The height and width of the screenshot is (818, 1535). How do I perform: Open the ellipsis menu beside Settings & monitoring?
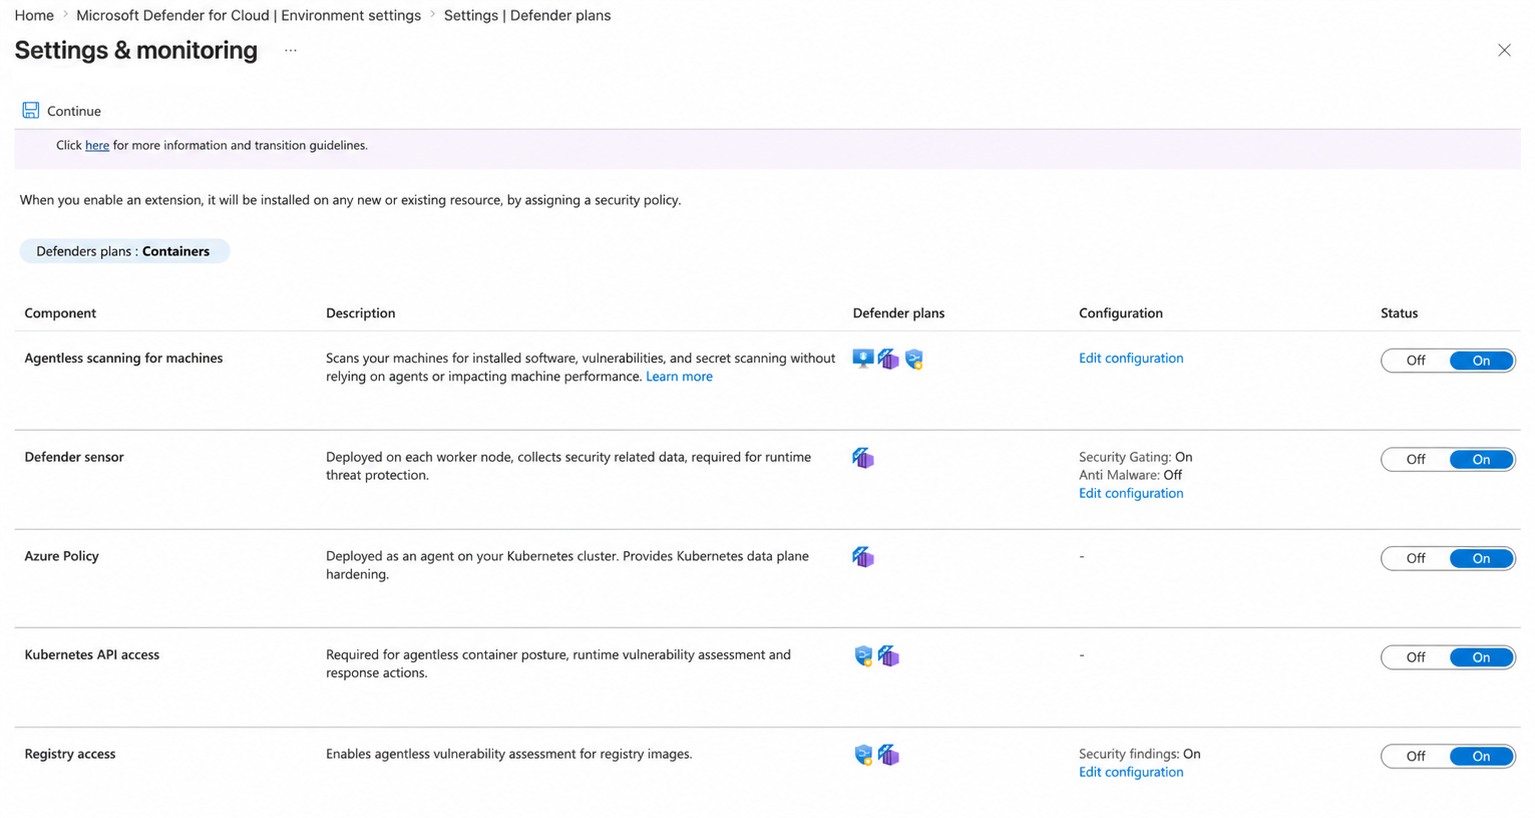point(290,50)
